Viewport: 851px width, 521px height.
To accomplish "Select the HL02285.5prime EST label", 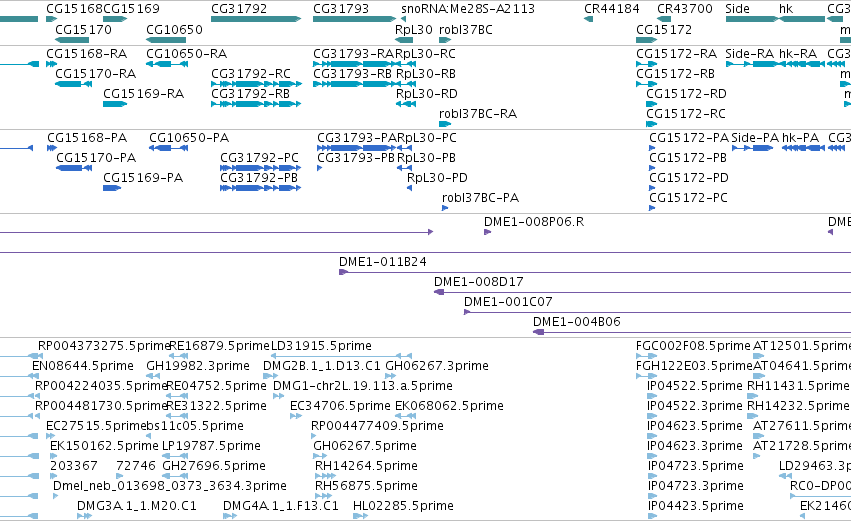I will (x=403, y=506).
